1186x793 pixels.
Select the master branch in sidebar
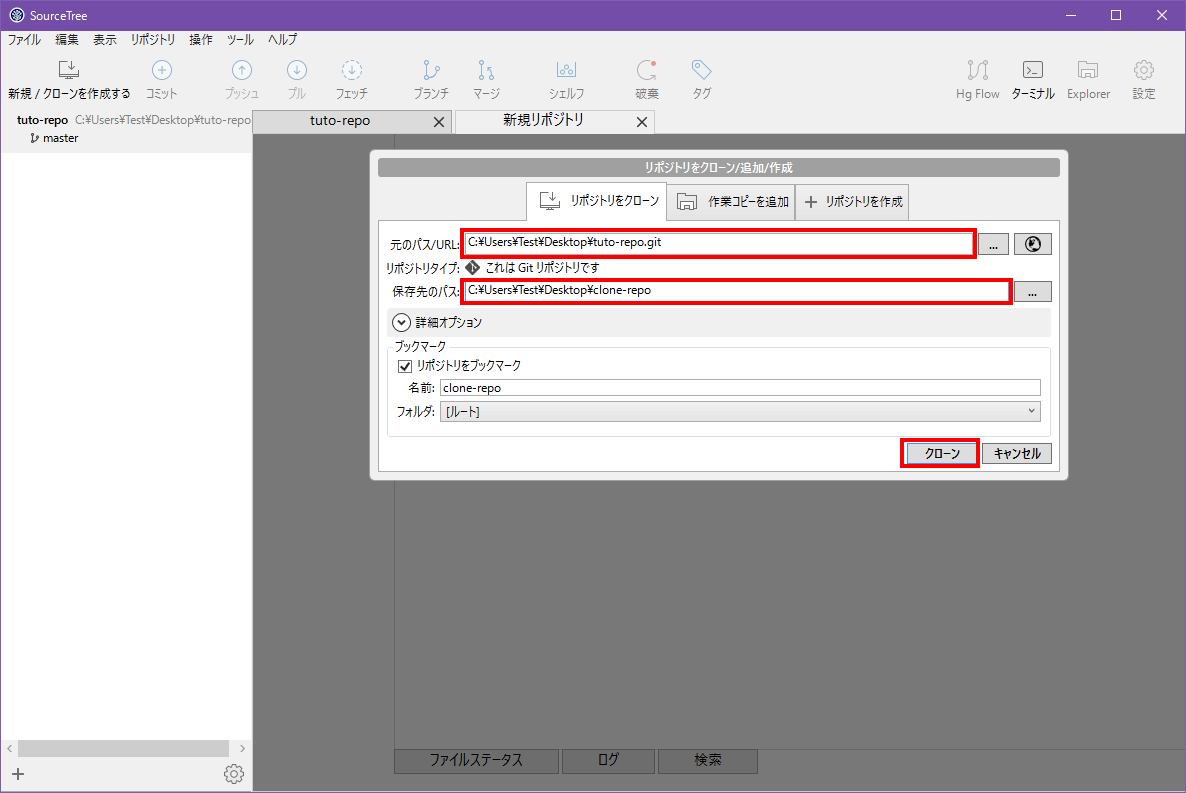pyautogui.click(x=58, y=138)
